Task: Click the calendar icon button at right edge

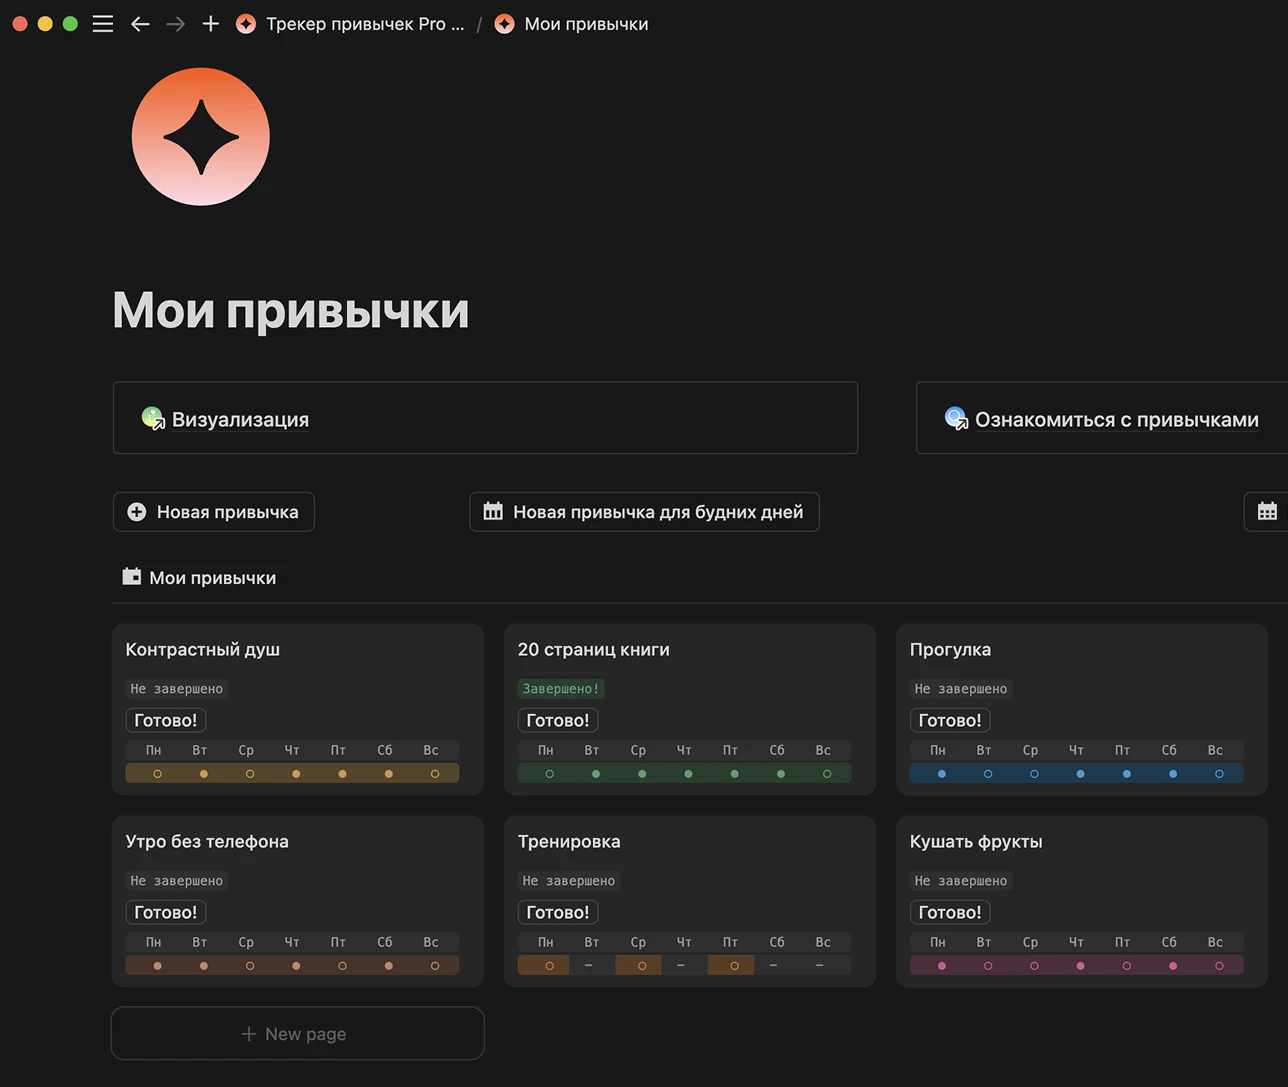Action: point(1266,512)
